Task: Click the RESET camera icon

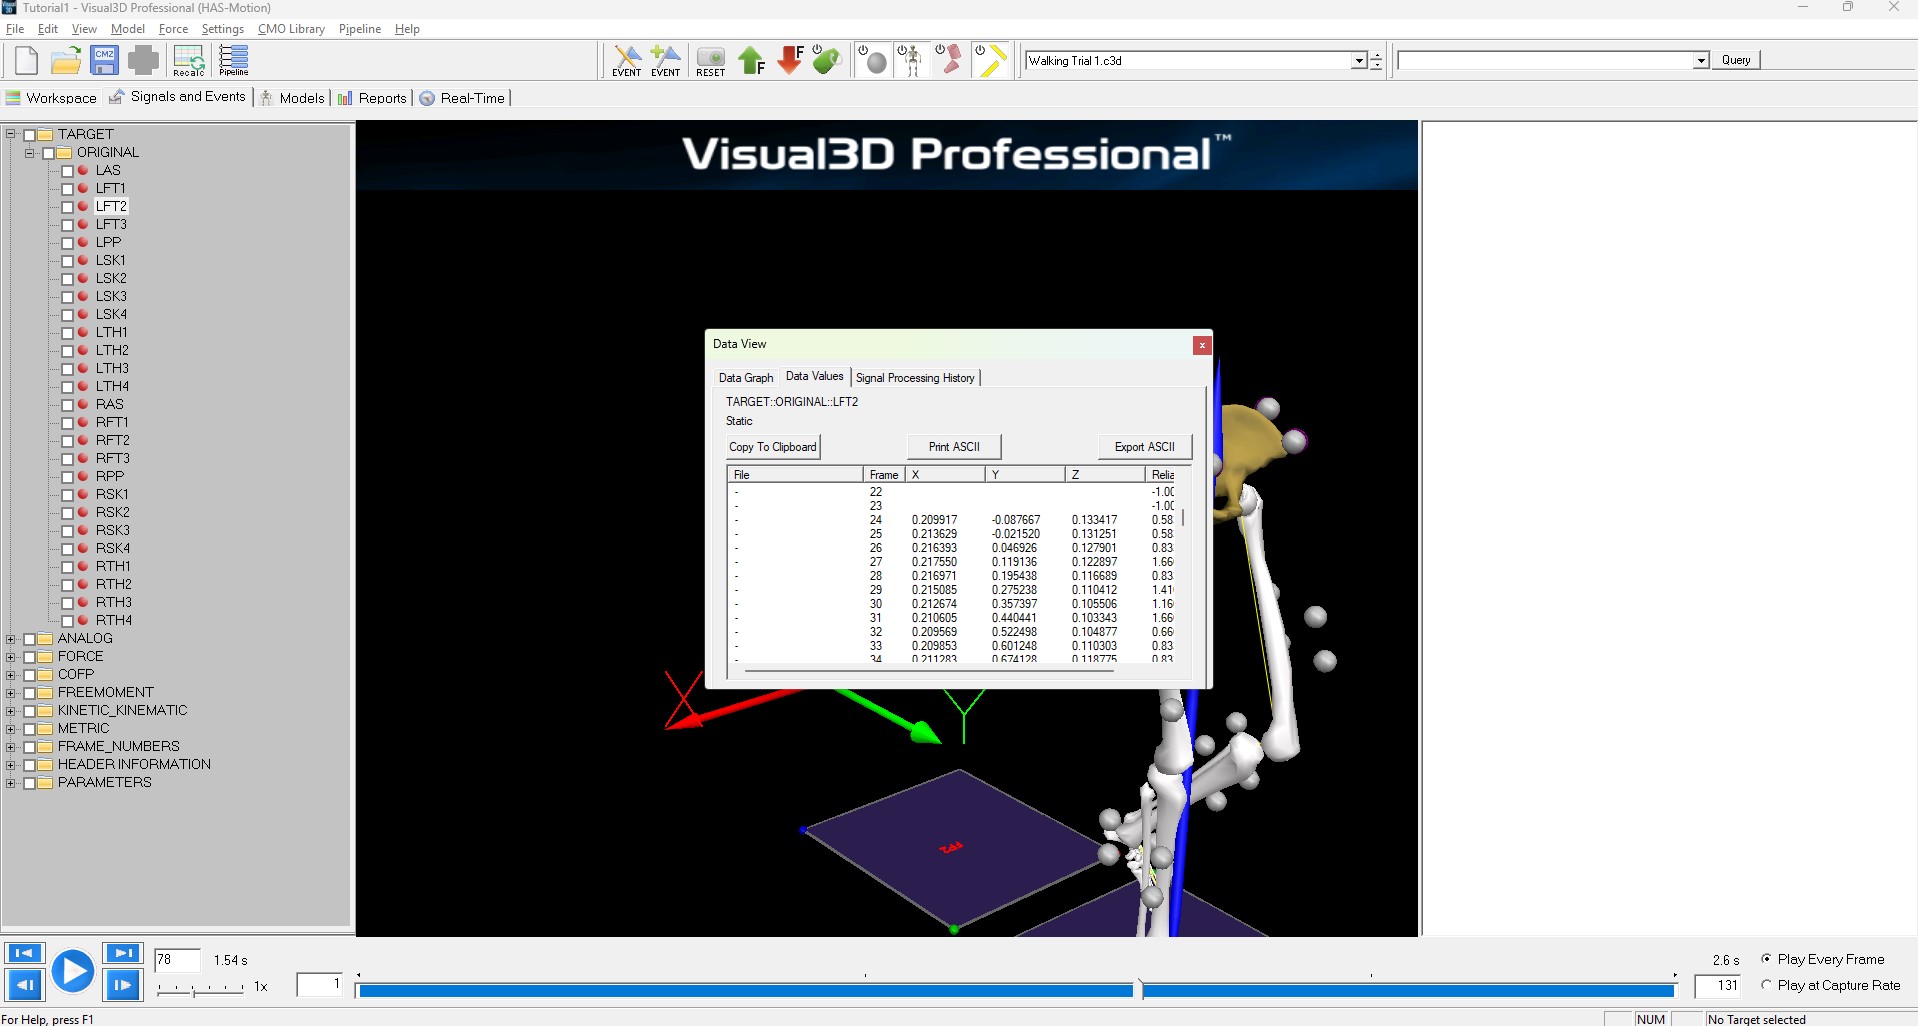Action: point(711,61)
